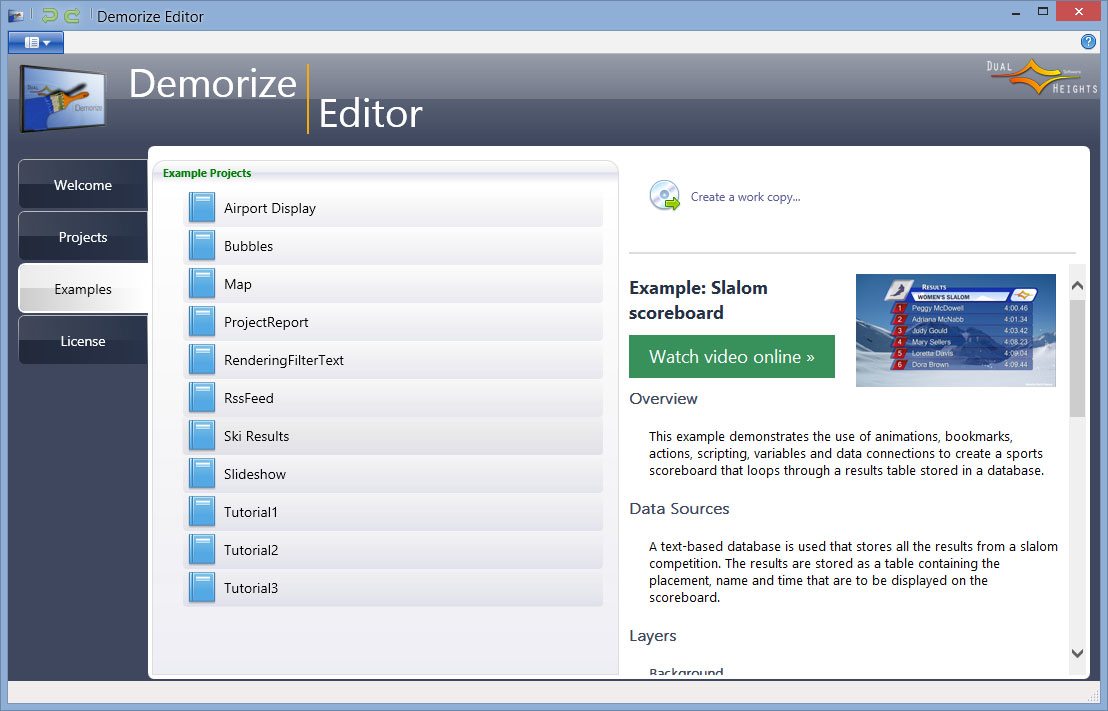Switch to the Welcome tab
This screenshot has height=711, width=1108.
click(x=83, y=185)
